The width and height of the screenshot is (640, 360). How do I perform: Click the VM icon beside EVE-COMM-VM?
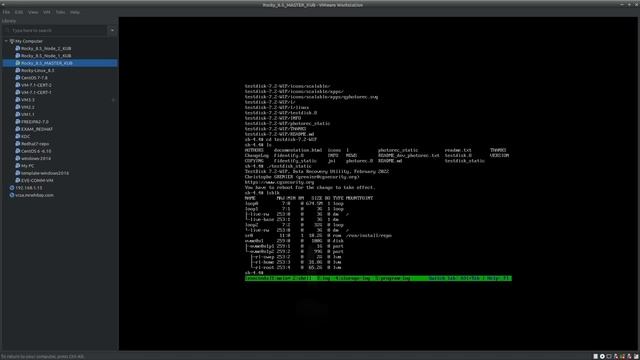coord(18,180)
